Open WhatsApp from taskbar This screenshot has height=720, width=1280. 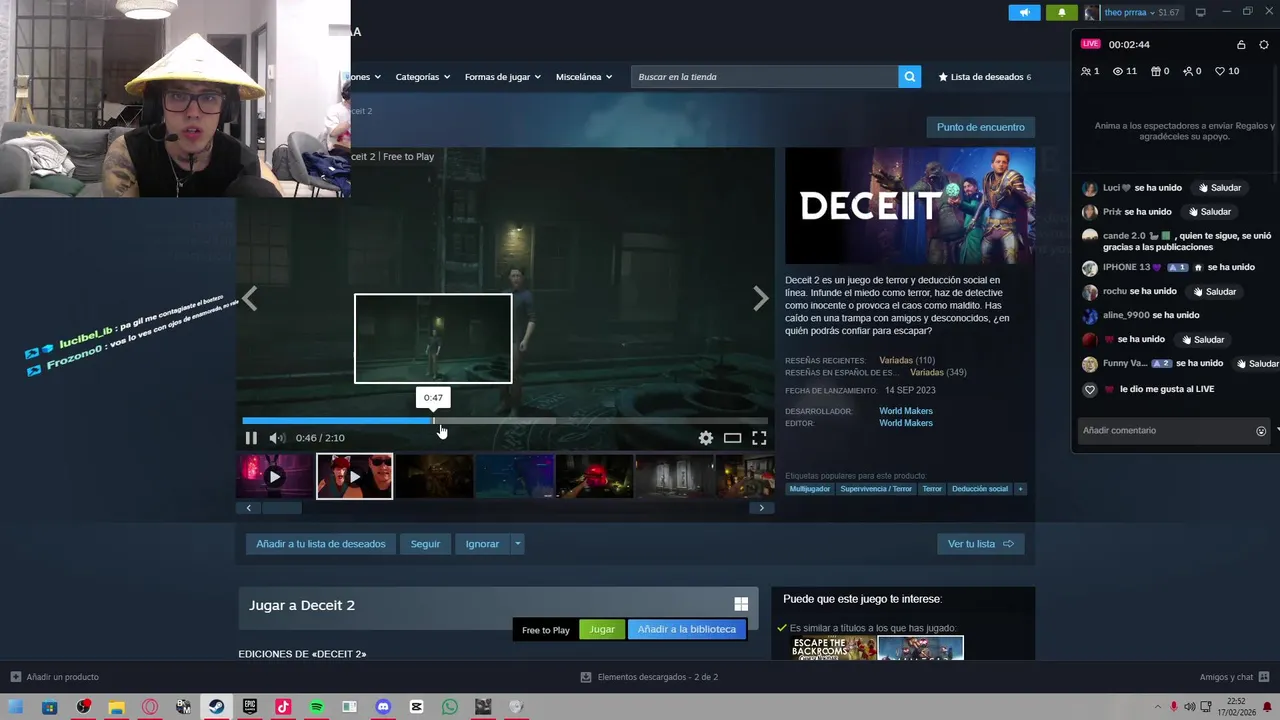[450, 707]
